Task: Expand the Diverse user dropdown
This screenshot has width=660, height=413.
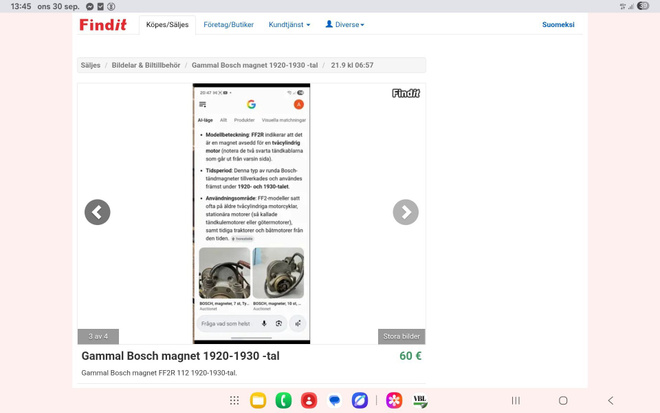Action: [345, 25]
